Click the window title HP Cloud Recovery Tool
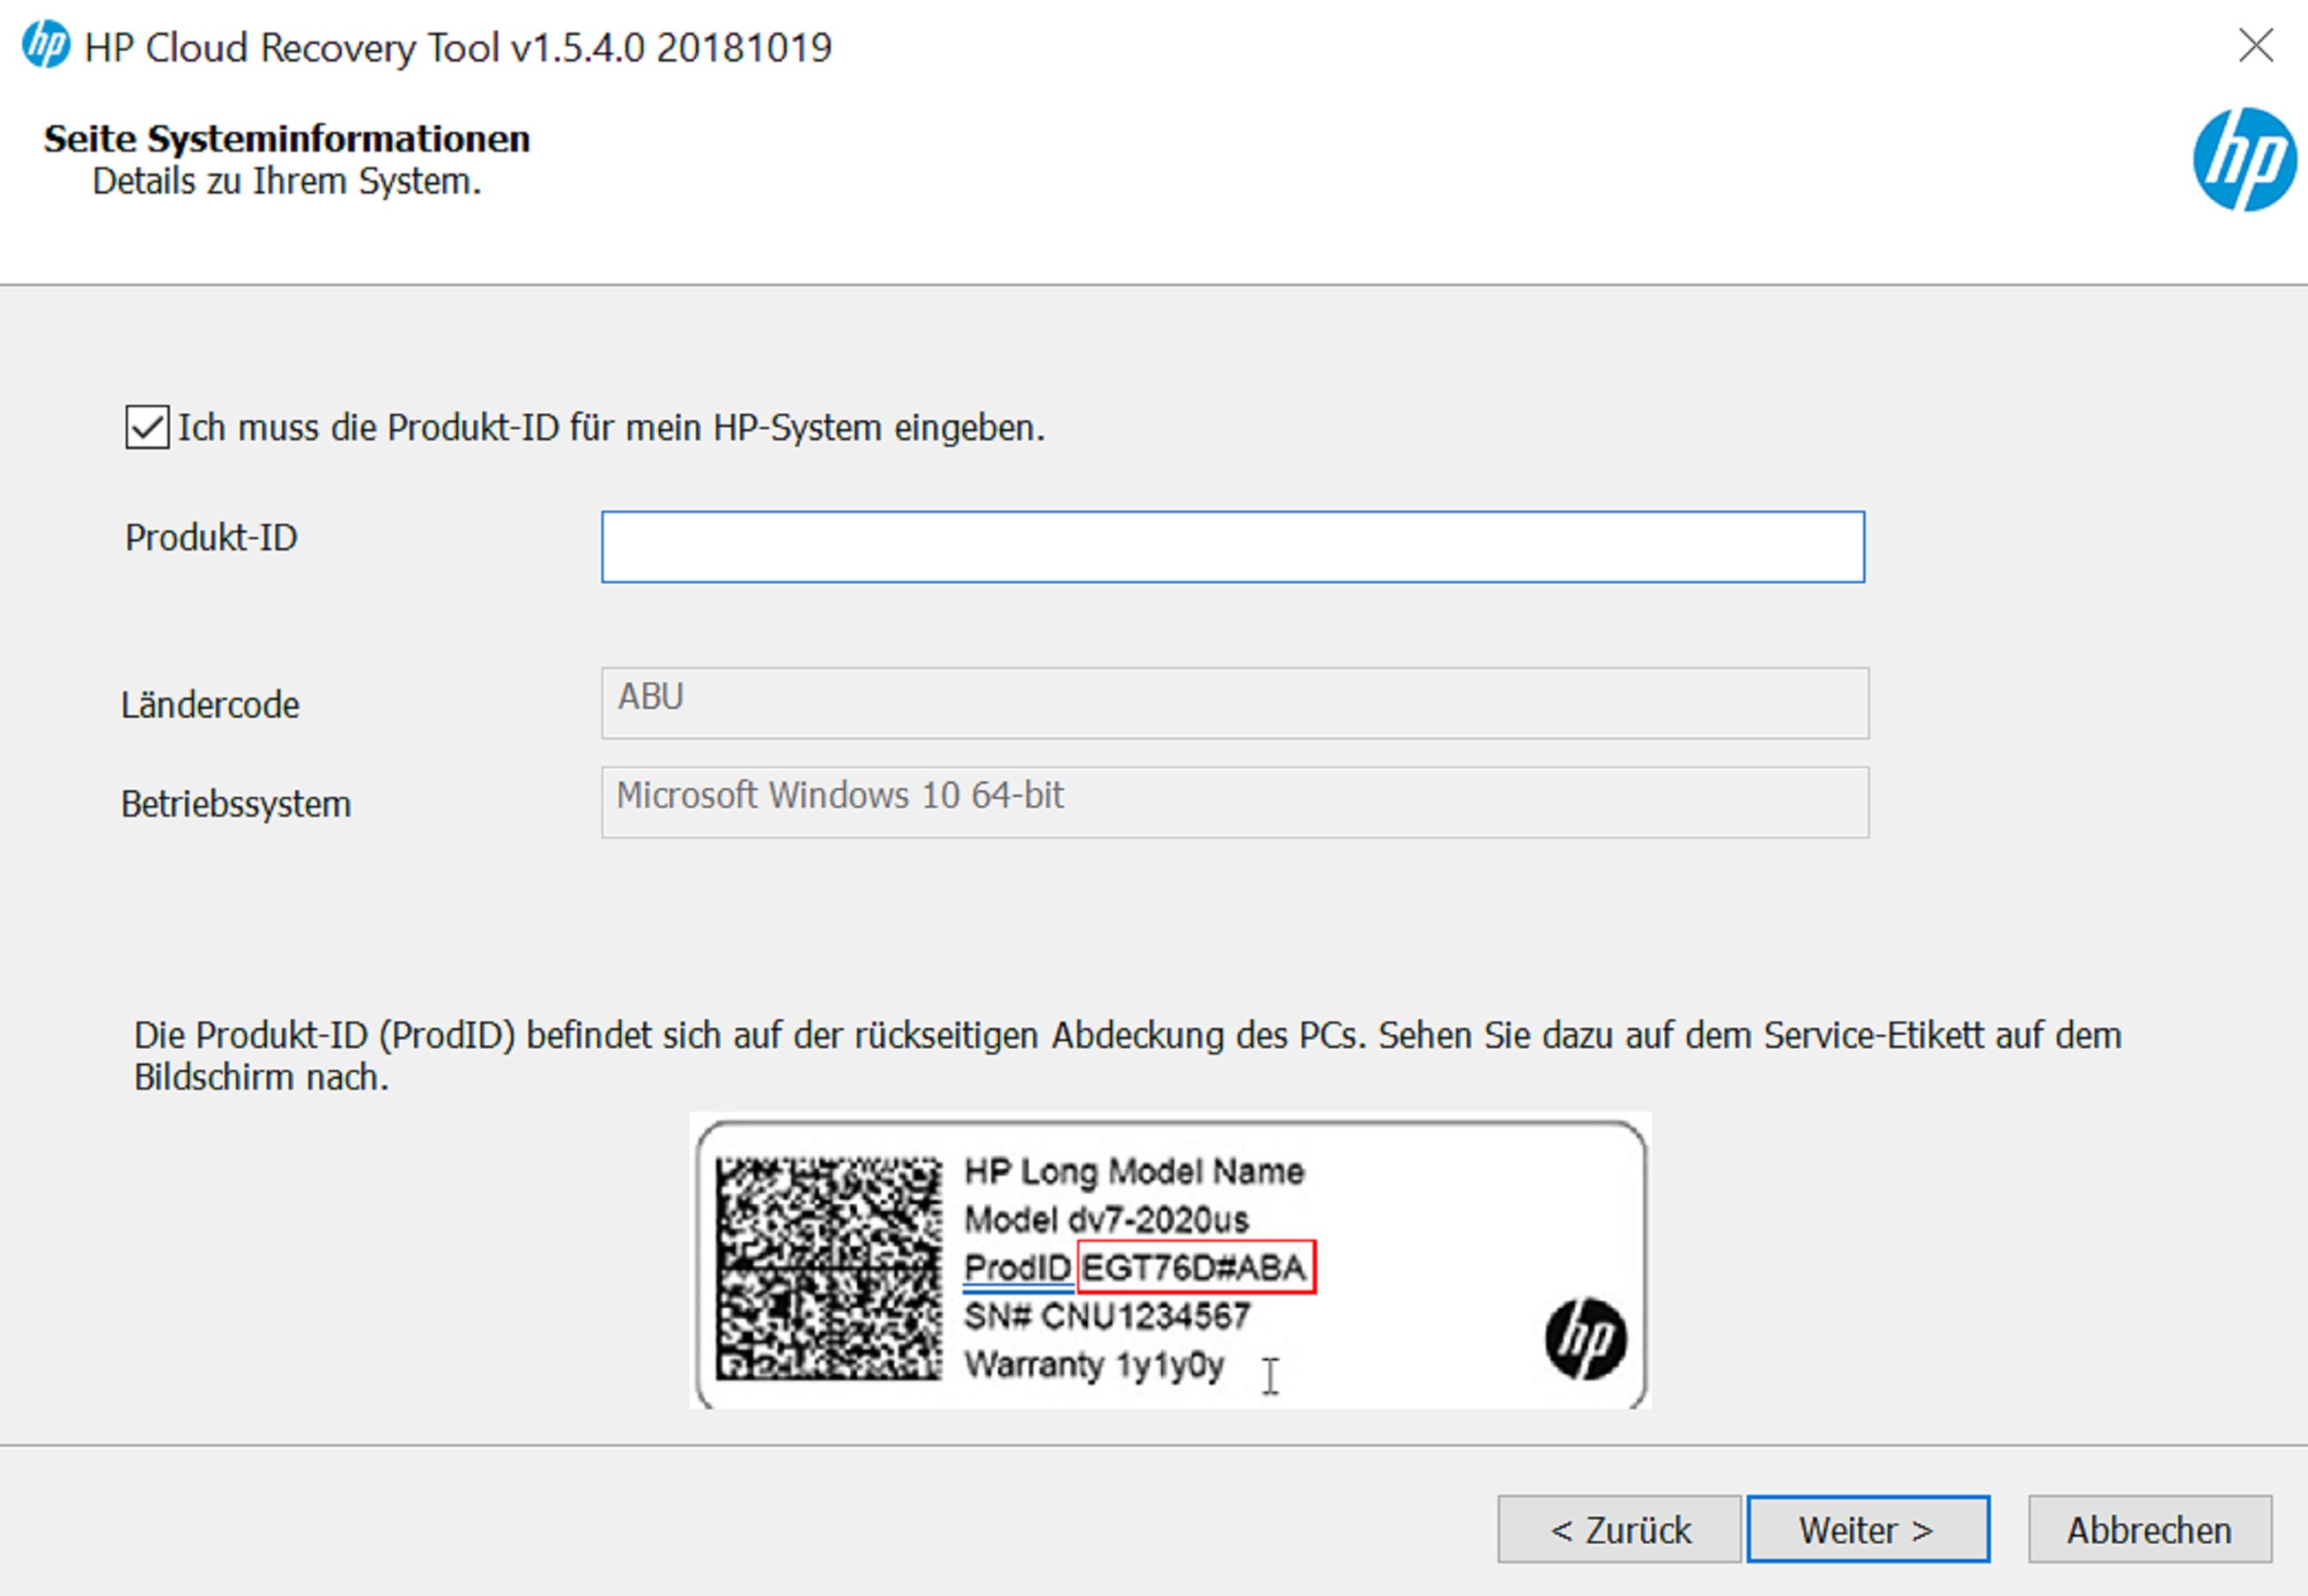2308x1596 pixels. [x=458, y=47]
